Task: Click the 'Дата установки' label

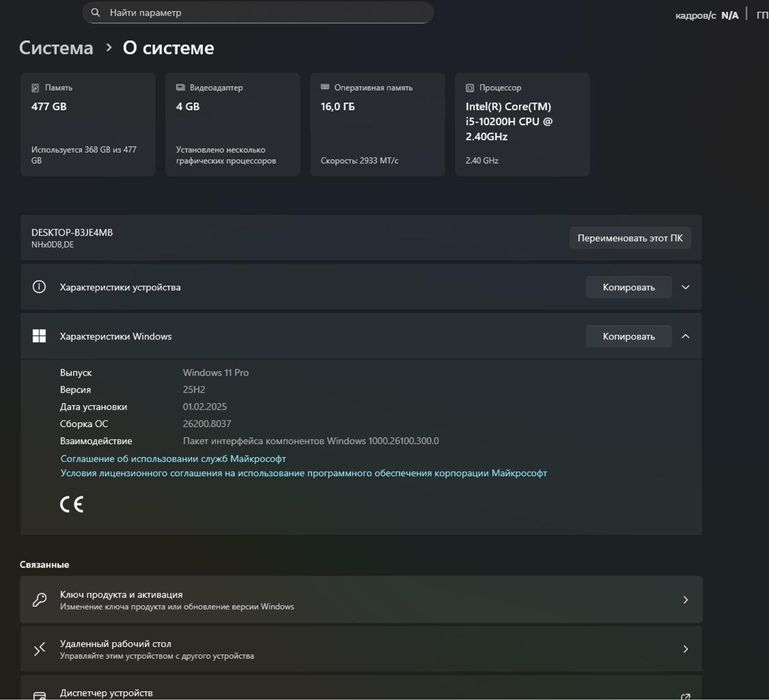Action: [94, 407]
